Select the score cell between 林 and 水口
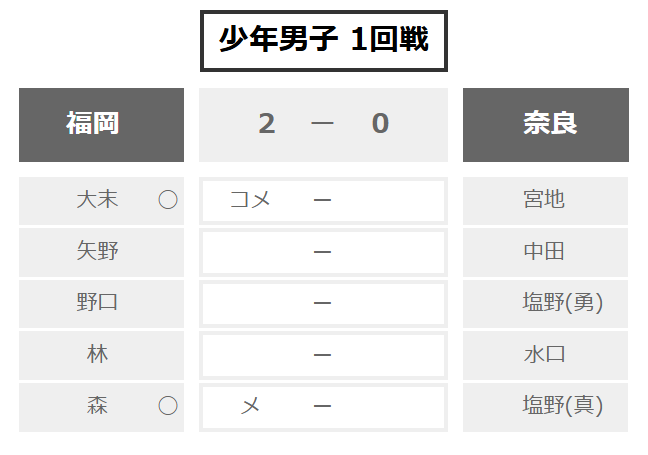The image size is (648, 455). tap(323, 354)
